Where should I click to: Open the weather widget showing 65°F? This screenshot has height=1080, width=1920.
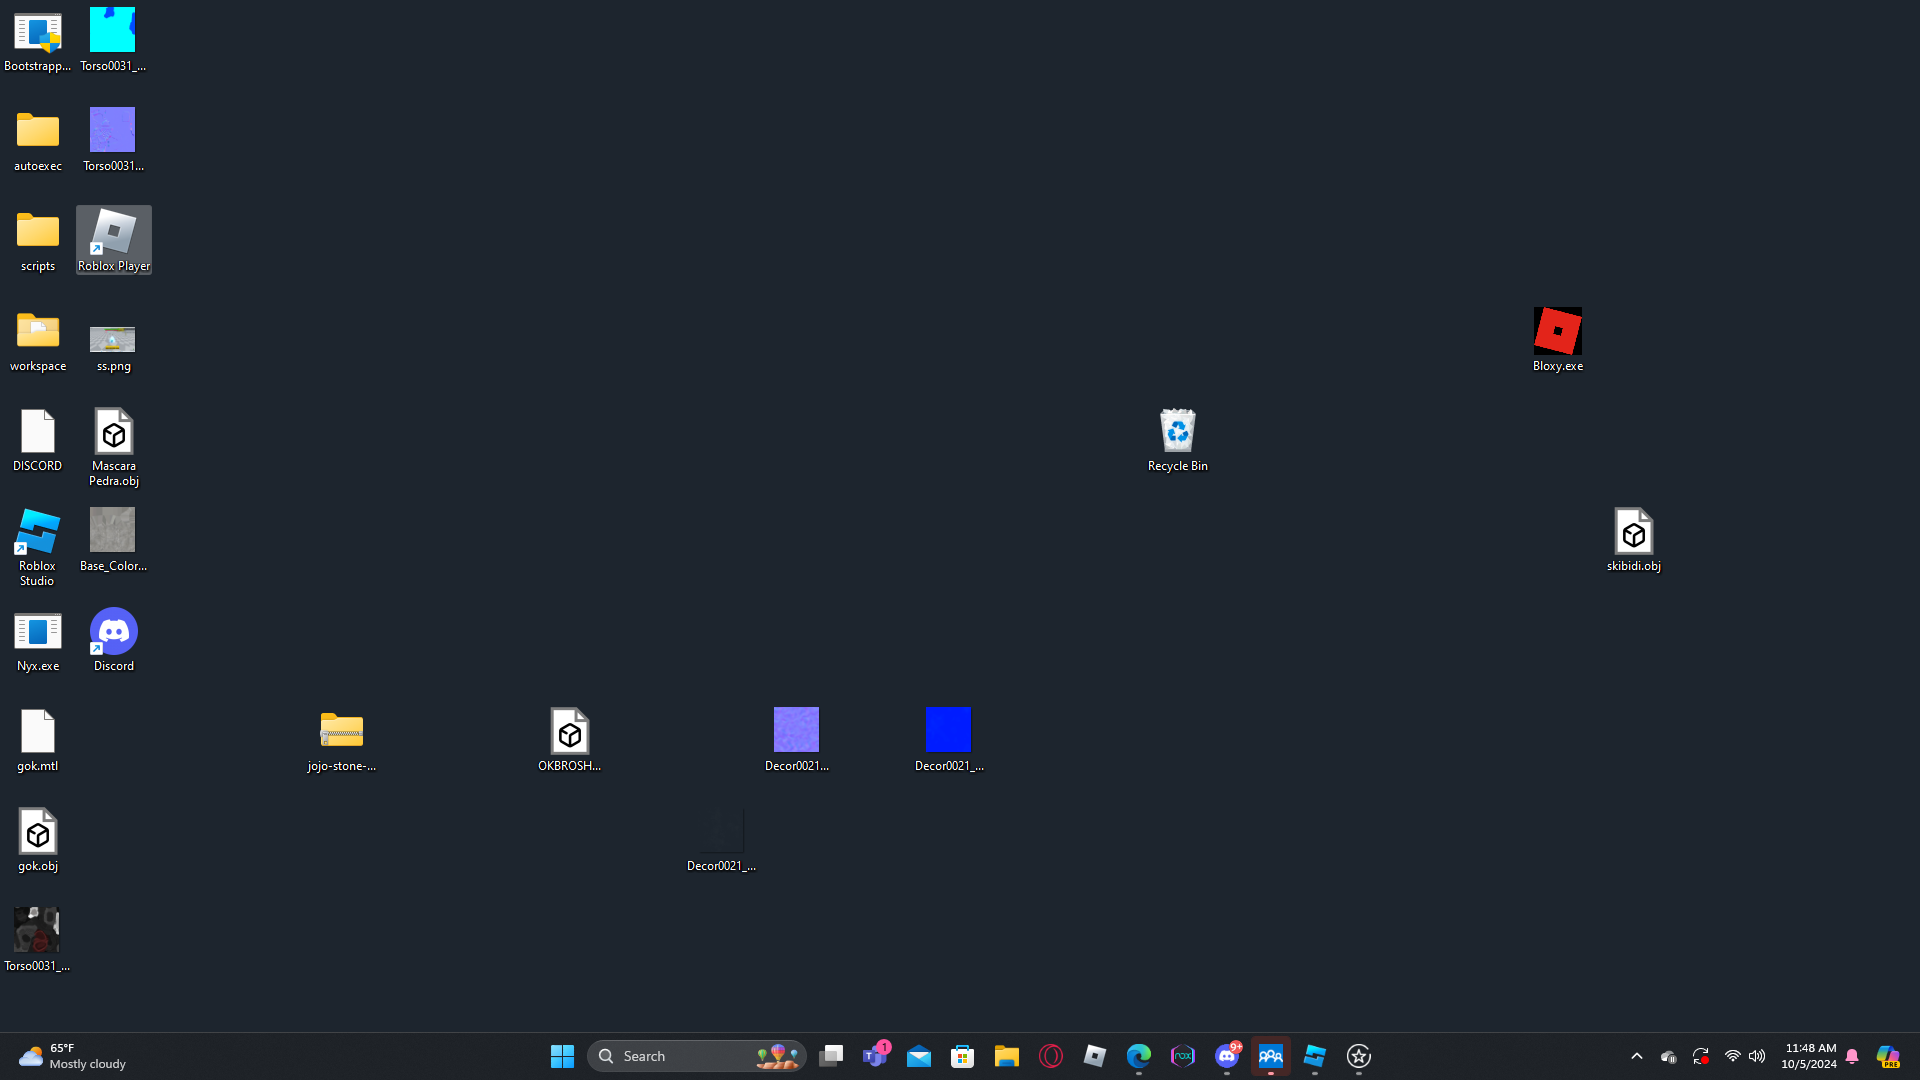click(x=72, y=1056)
